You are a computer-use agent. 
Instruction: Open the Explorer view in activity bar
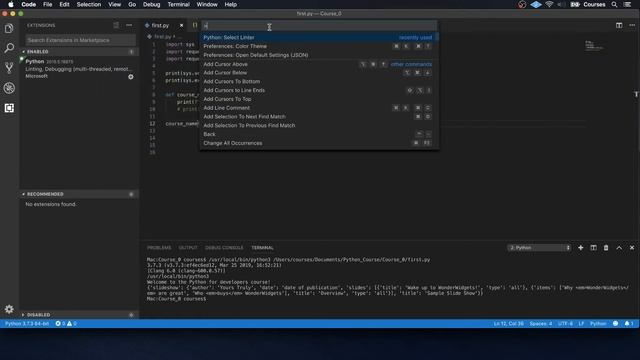[x=9, y=29]
